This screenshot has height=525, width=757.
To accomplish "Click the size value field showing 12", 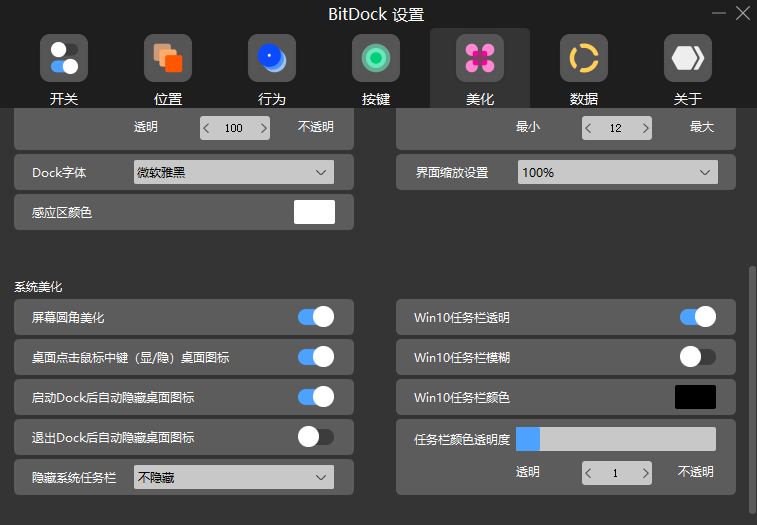I will (616, 128).
